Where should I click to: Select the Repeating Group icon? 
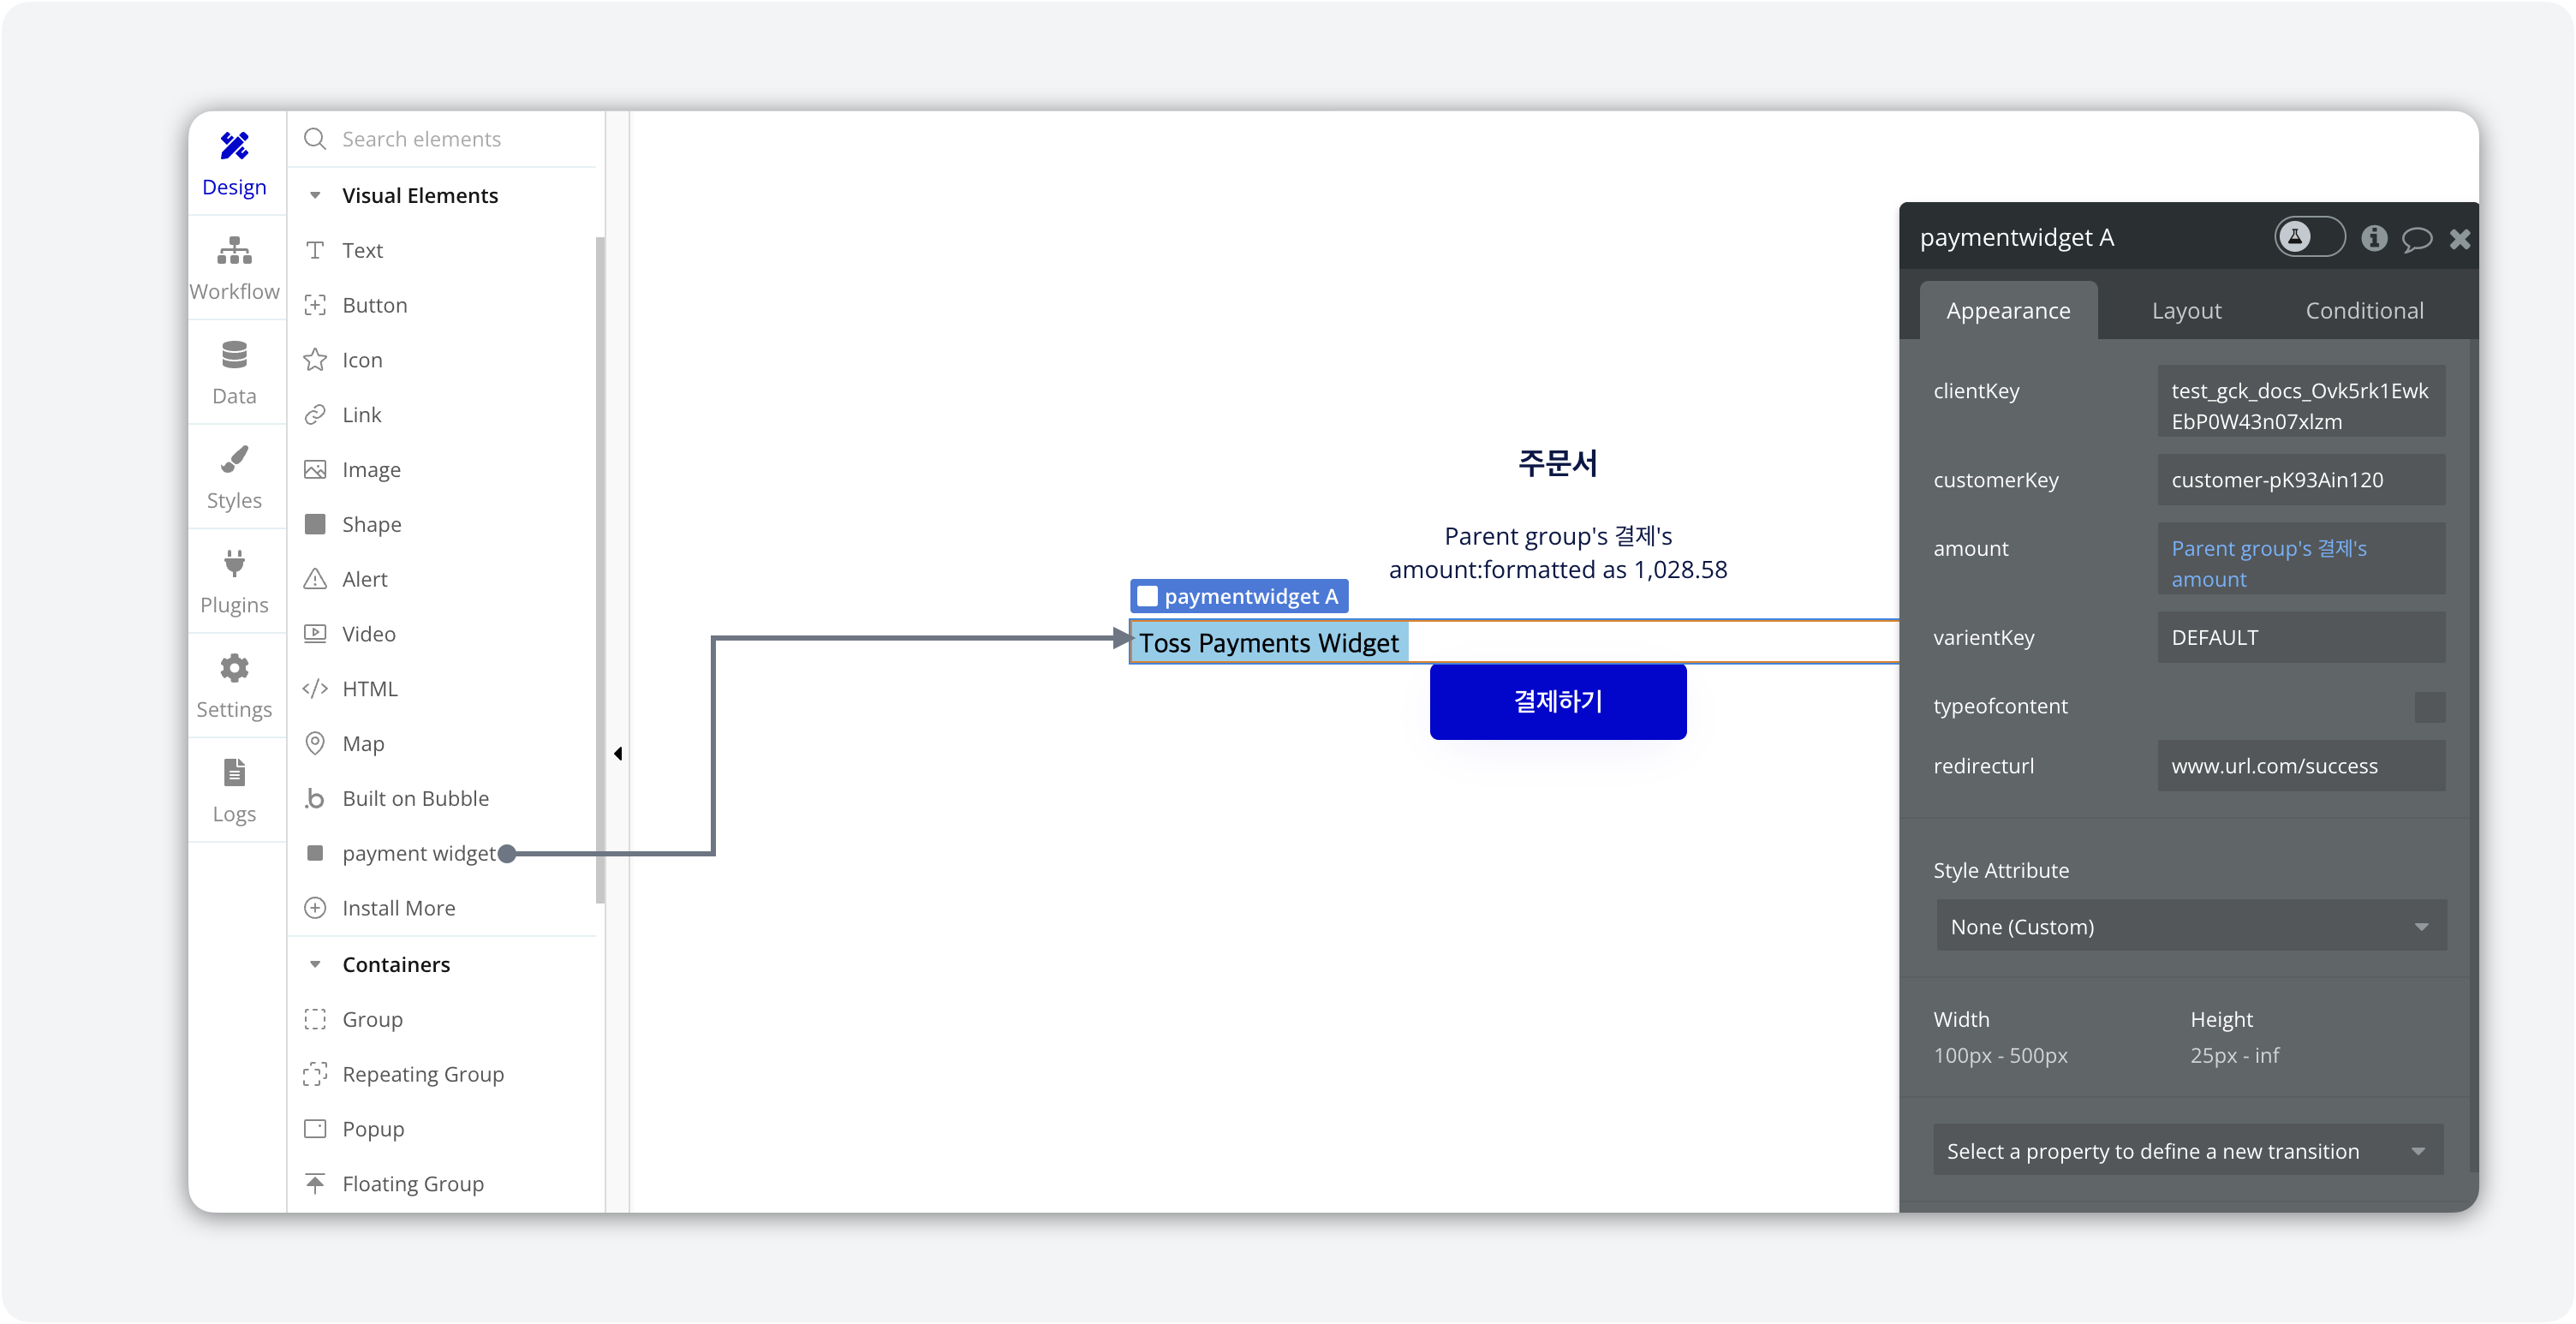pyautogui.click(x=315, y=1075)
